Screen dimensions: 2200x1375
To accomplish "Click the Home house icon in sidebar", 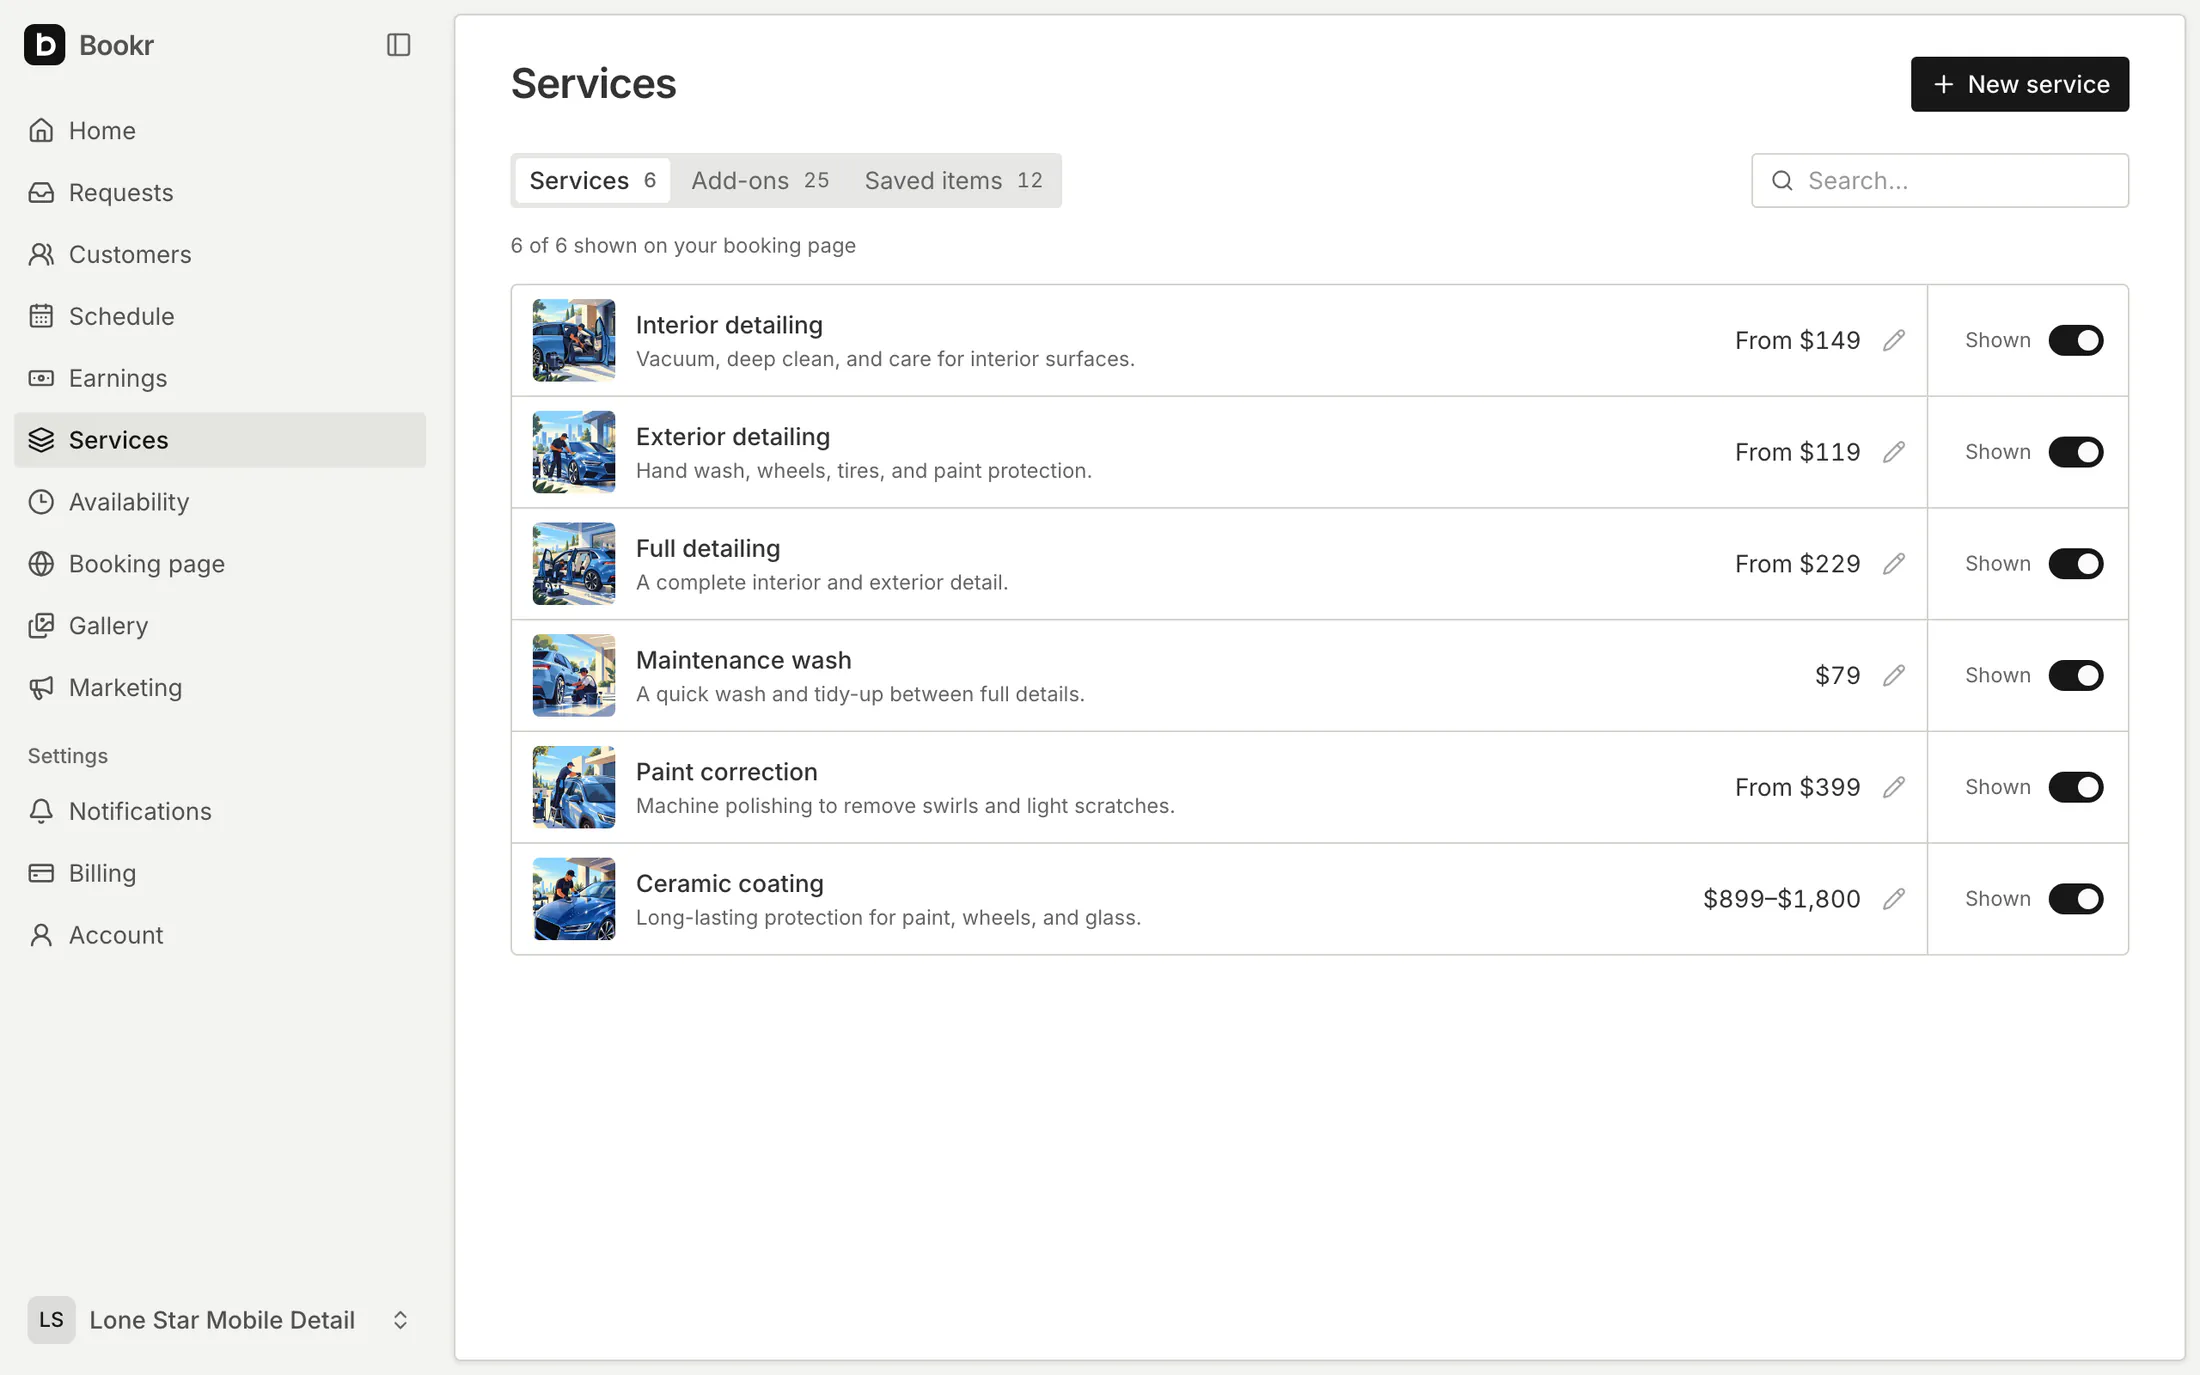I will tap(41, 130).
